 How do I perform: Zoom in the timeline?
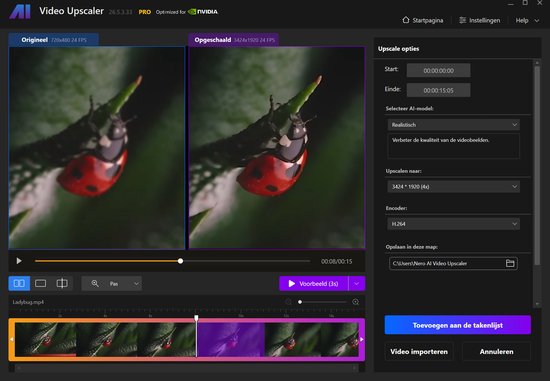pos(355,302)
